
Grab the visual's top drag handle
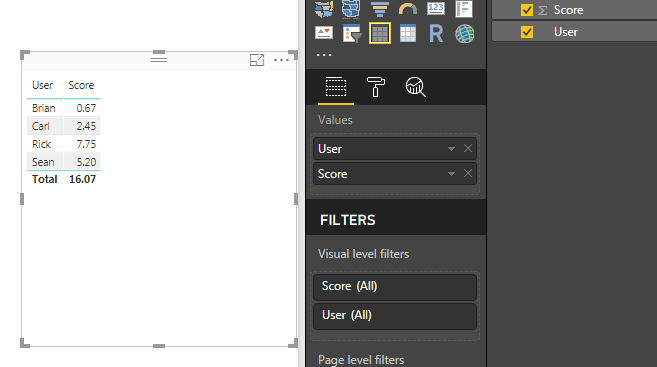158,59
